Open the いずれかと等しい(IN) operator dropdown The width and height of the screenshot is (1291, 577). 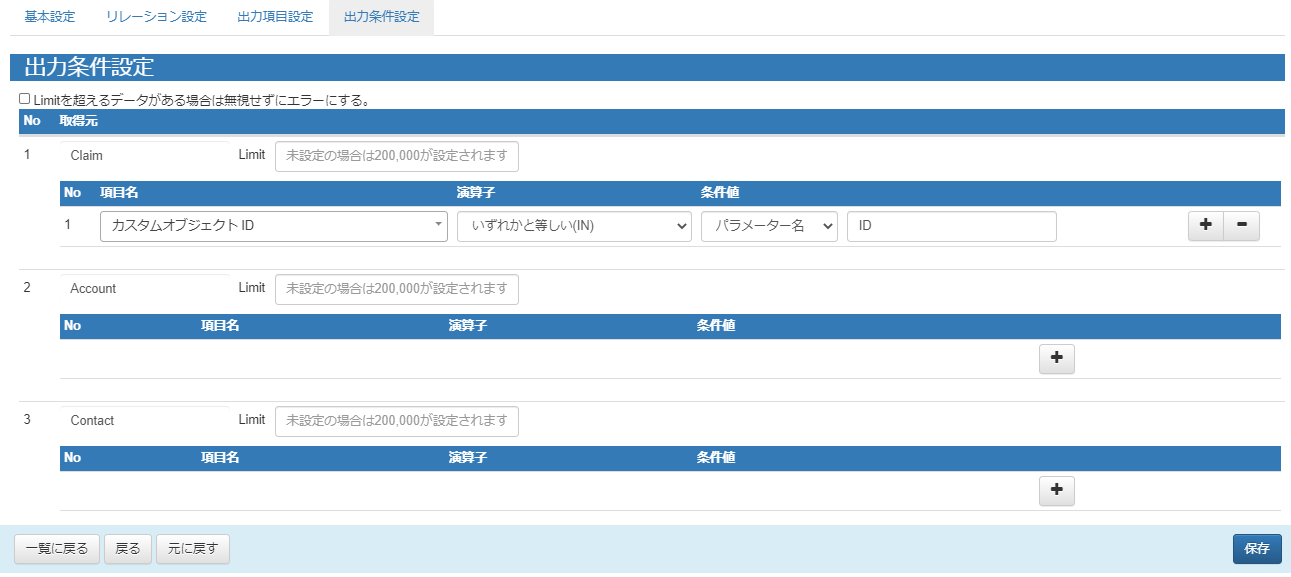coord(574,226)
